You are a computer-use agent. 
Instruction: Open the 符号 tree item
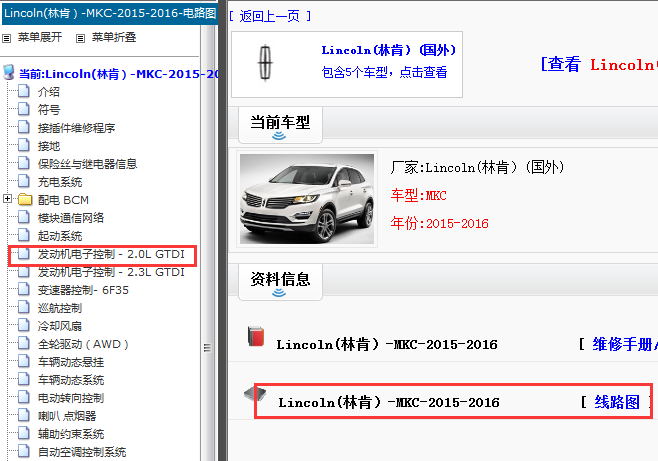(x=49, y=110)
